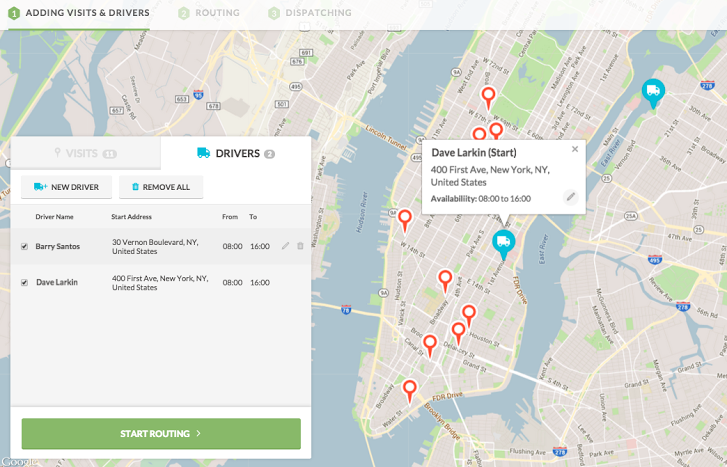This screenshot has height=467, width=727.
Task: Close the Dave Larkin info popup
Action: [x=575, y=149]
